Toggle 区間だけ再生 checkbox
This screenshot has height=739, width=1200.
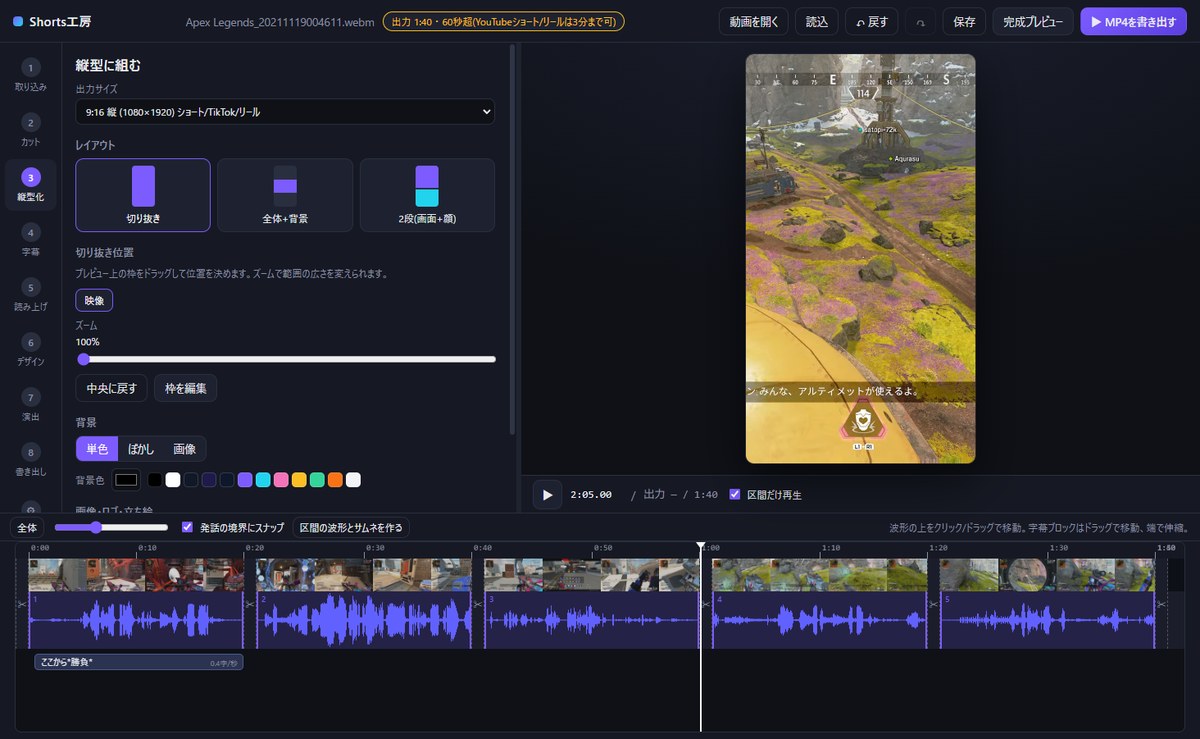point(735,494)
